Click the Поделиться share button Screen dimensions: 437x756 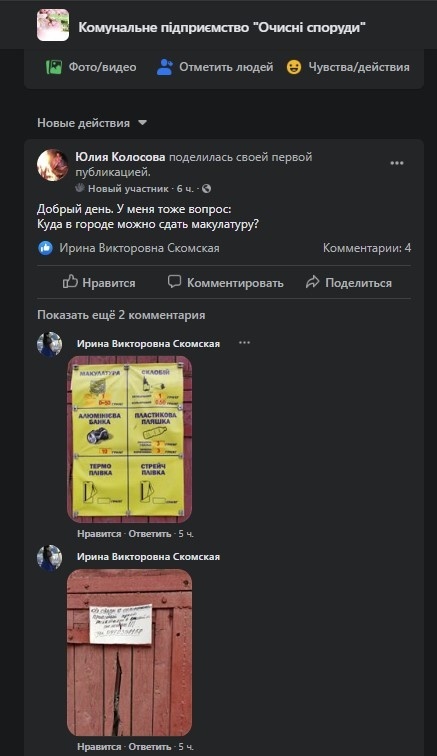click(x=349, y=283)
